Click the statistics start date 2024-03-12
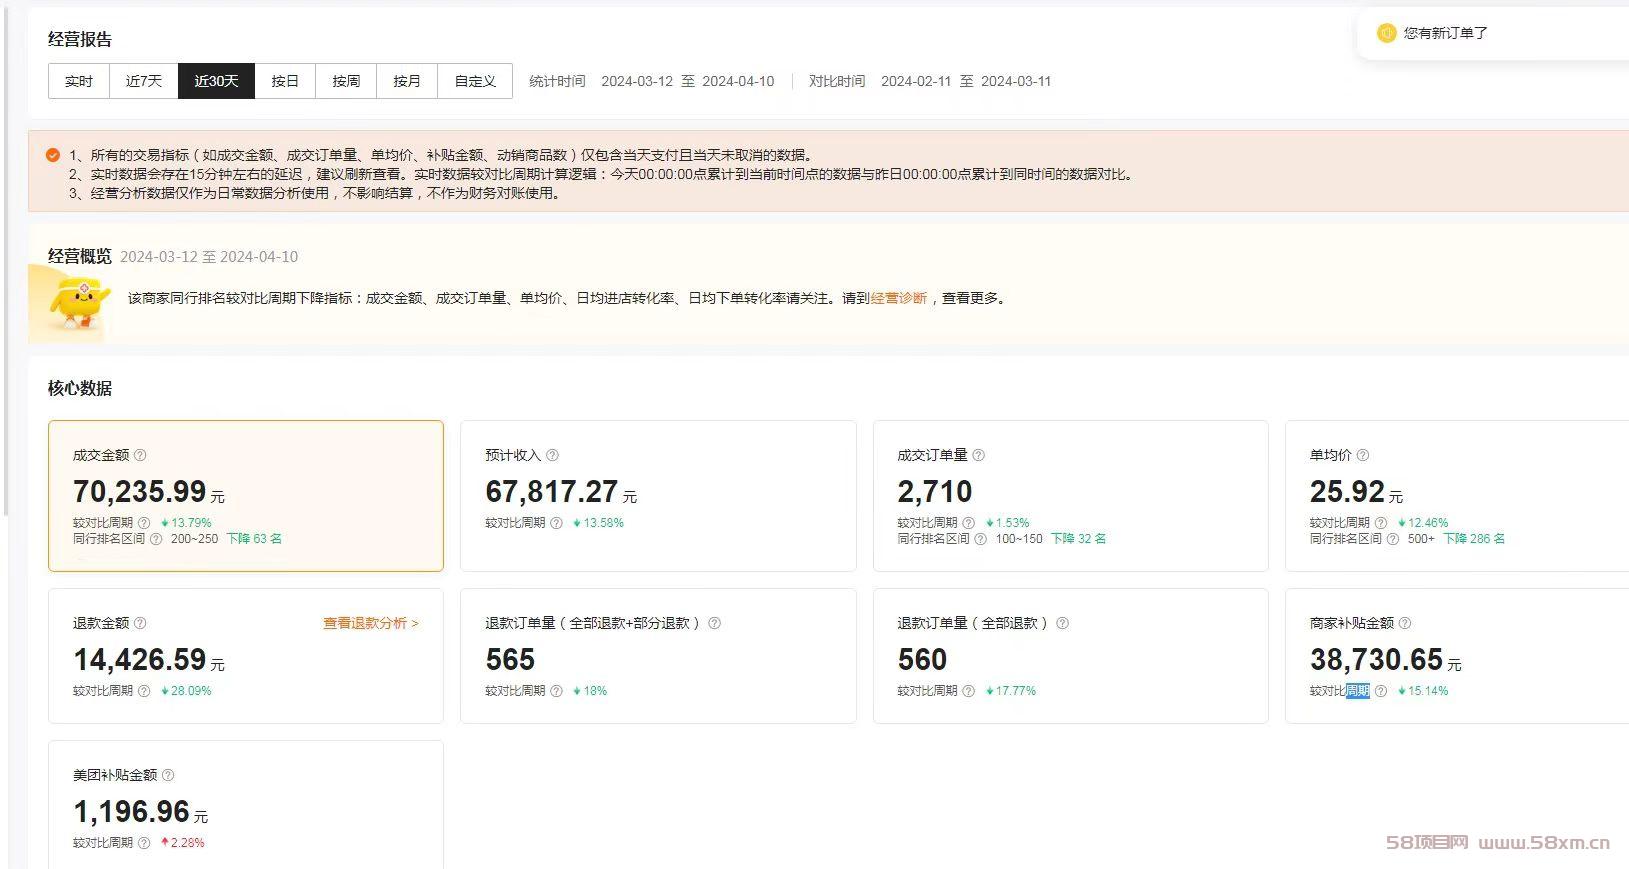Viewport: 1629px width, 869px height. click(637, 81)
